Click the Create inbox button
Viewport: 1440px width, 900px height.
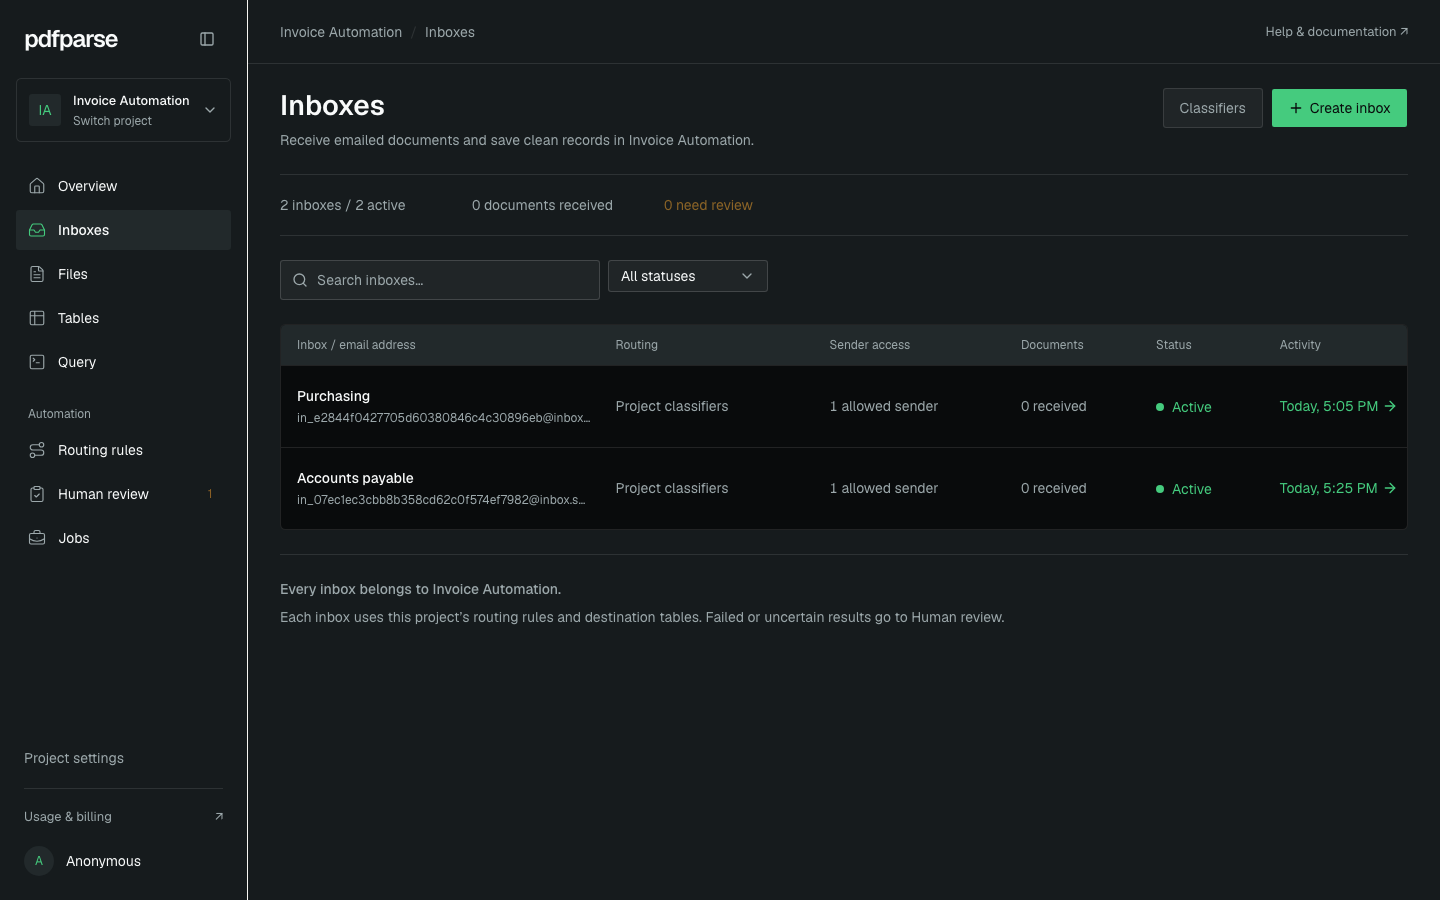(1339, 108)
